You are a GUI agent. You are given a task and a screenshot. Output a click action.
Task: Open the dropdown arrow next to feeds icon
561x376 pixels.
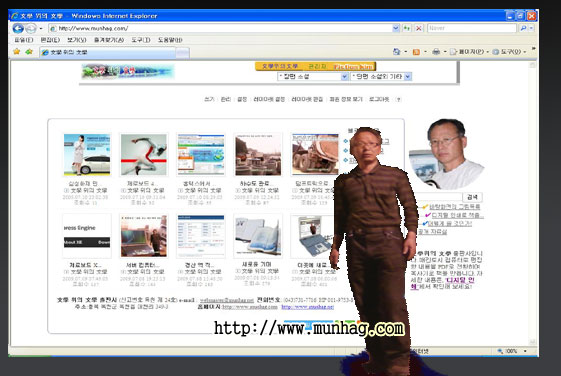click(x=425, y=52)
